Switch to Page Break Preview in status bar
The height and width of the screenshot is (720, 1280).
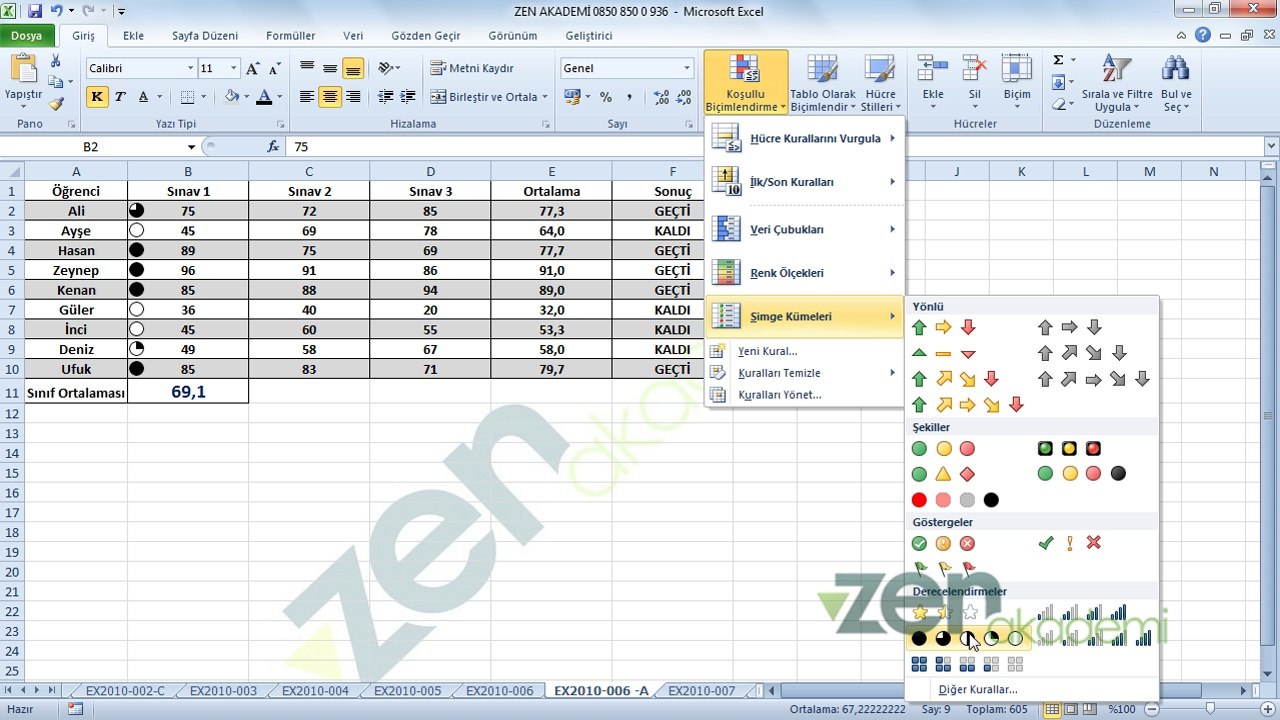(1088, 709)
